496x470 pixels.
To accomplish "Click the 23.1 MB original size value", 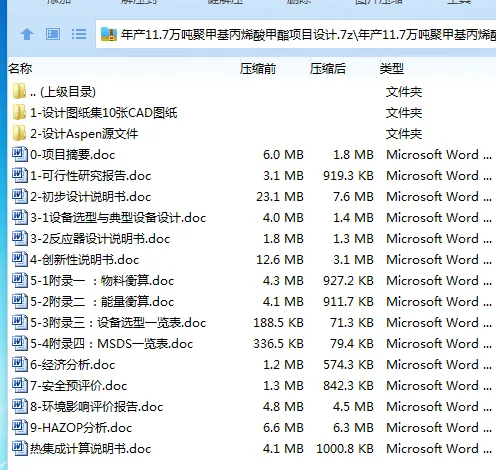I will (x=280, y=197).
